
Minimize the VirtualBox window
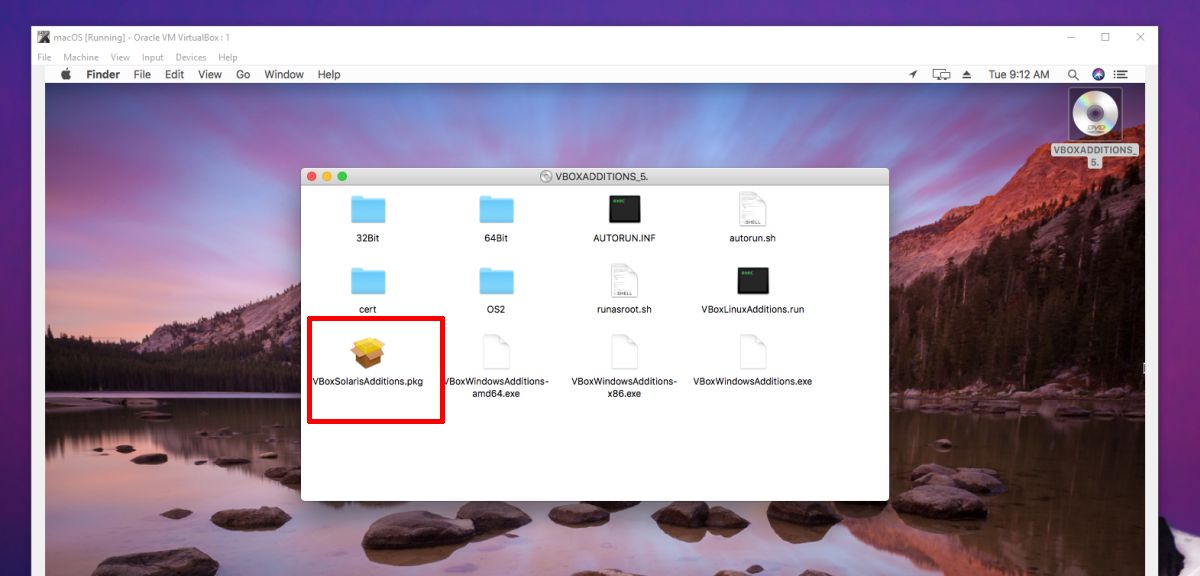[1071, 37]
